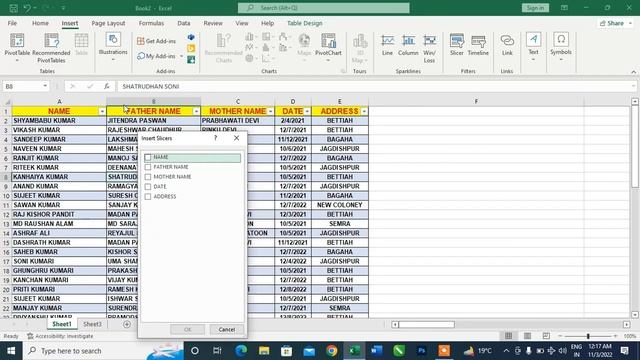Click the zoom slider handle

(x=588, y=336)
